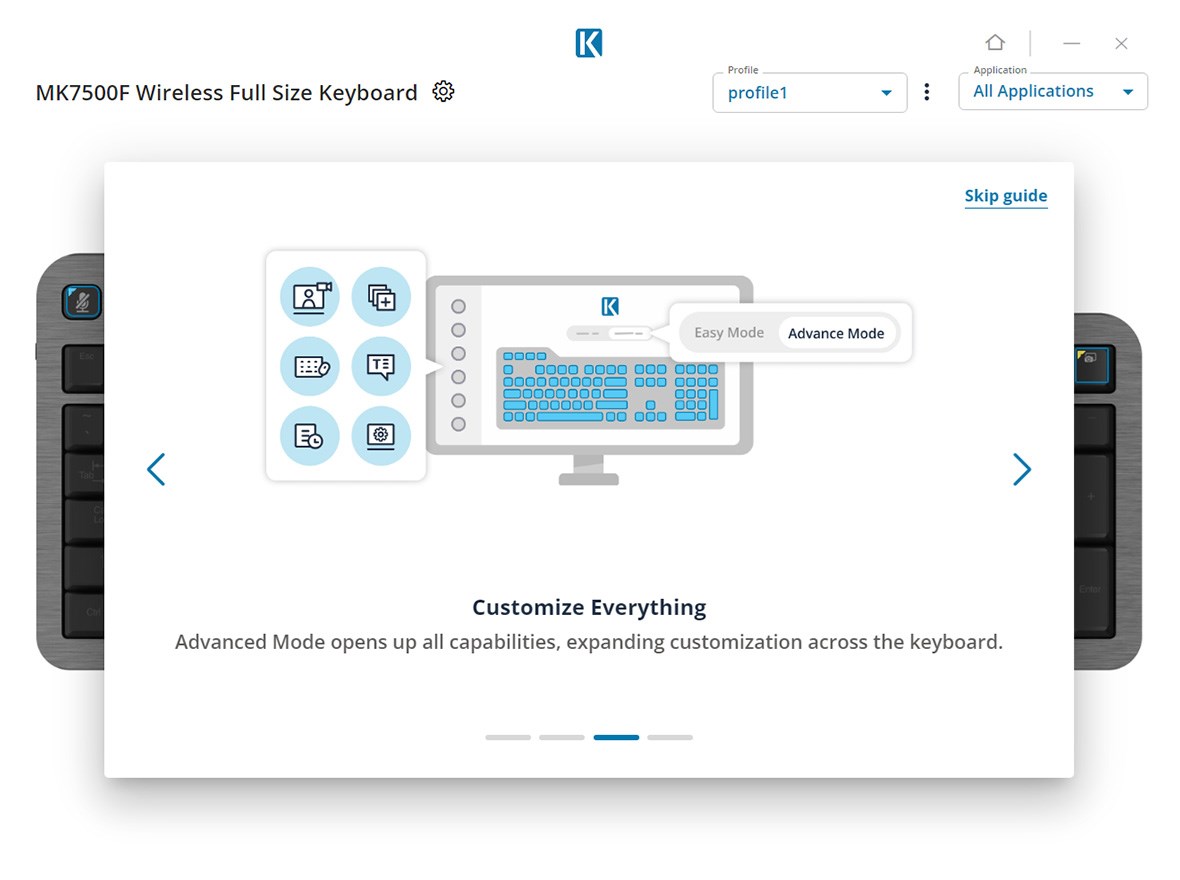
Task: Close the application window
Action: pyautogui.click(x=1121, y=43)
